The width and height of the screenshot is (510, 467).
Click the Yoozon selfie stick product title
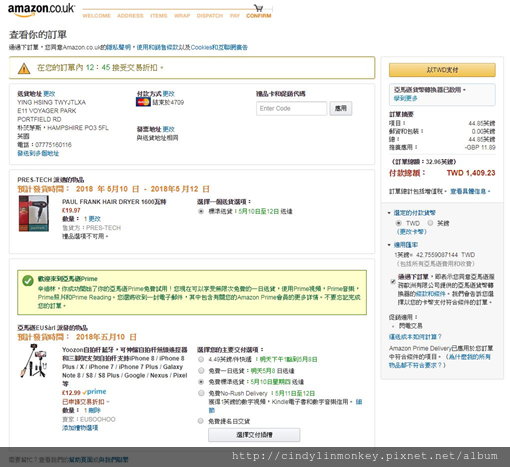coord(125,367)
